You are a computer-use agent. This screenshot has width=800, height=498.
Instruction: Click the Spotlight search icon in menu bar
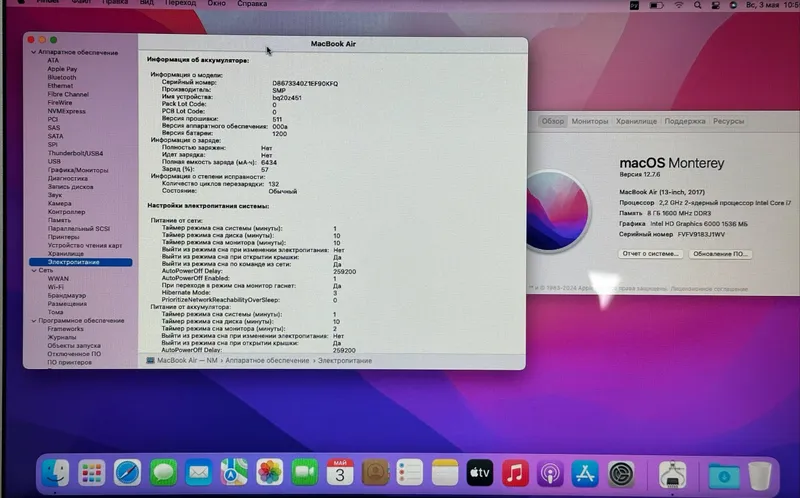pos(697,5)
